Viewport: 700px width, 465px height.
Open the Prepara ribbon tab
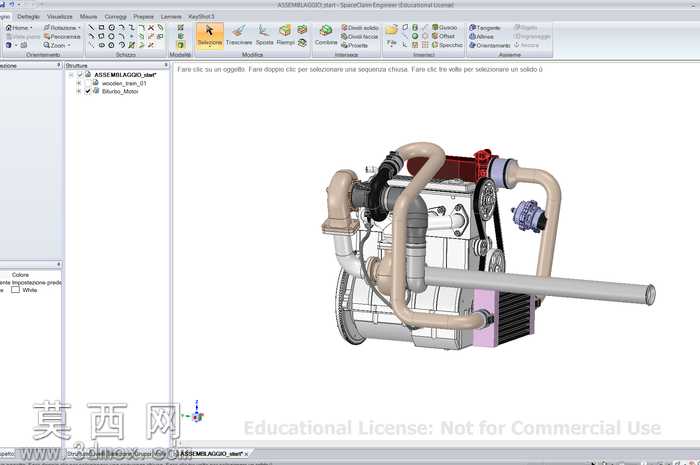tap(143, 17)
